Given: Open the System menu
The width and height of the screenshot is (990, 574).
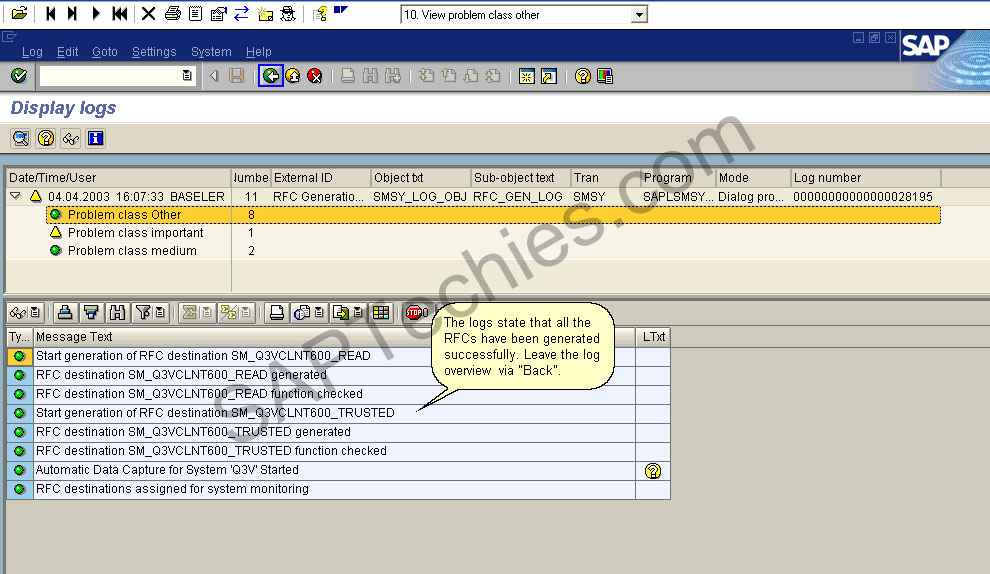Looking at the screenshot, I should point(211,52).
